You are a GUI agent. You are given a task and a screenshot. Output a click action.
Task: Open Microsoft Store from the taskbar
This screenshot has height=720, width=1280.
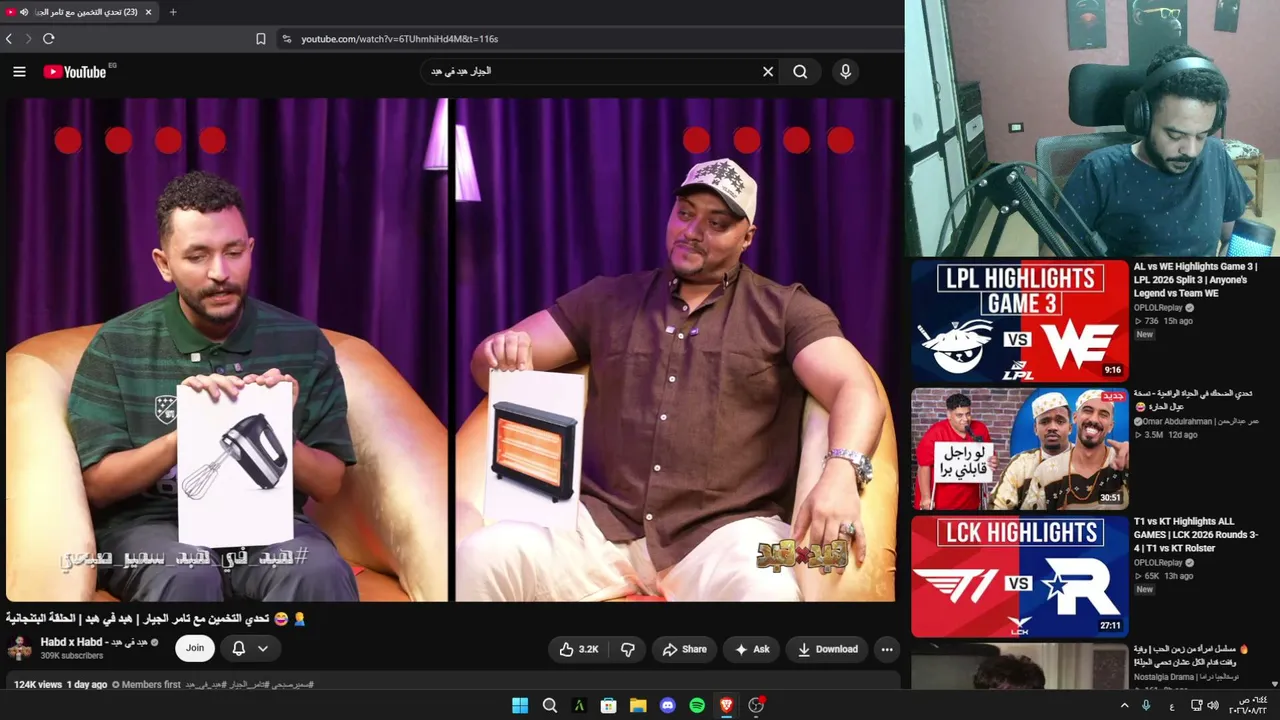click(608, 705)
